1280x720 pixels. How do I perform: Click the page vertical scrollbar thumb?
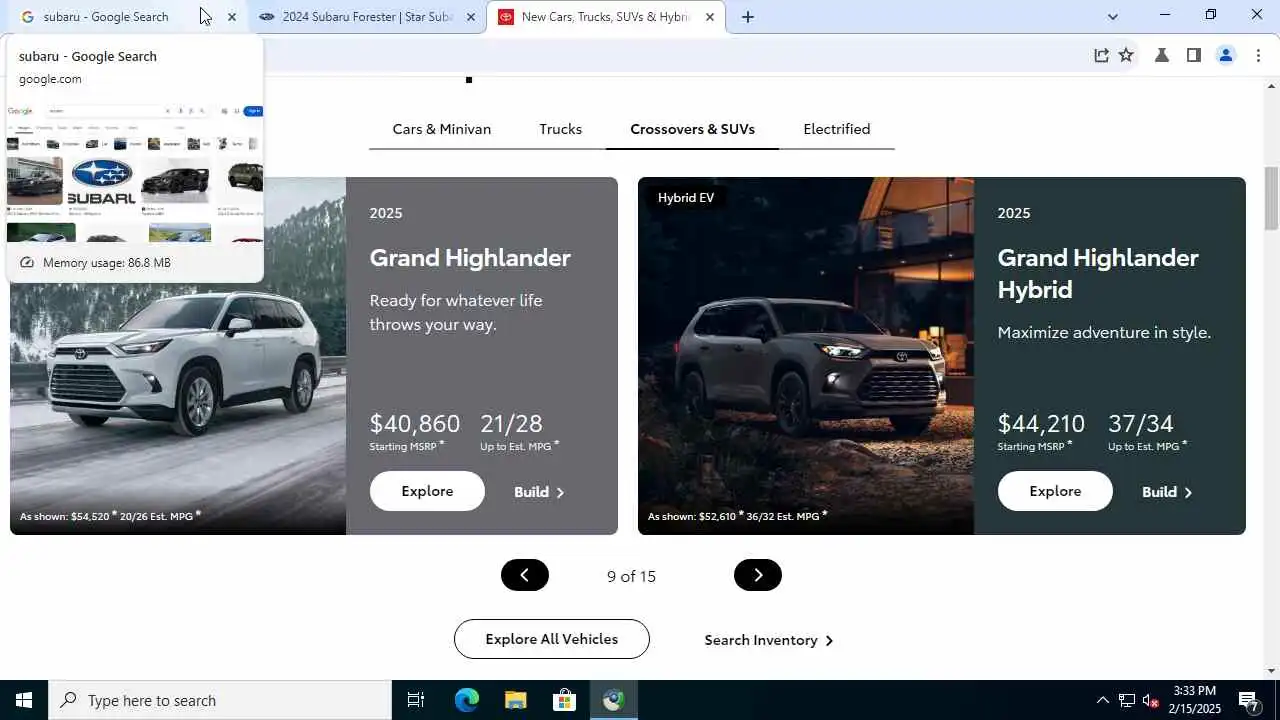pyautogui.click(x=1271, y=198)
